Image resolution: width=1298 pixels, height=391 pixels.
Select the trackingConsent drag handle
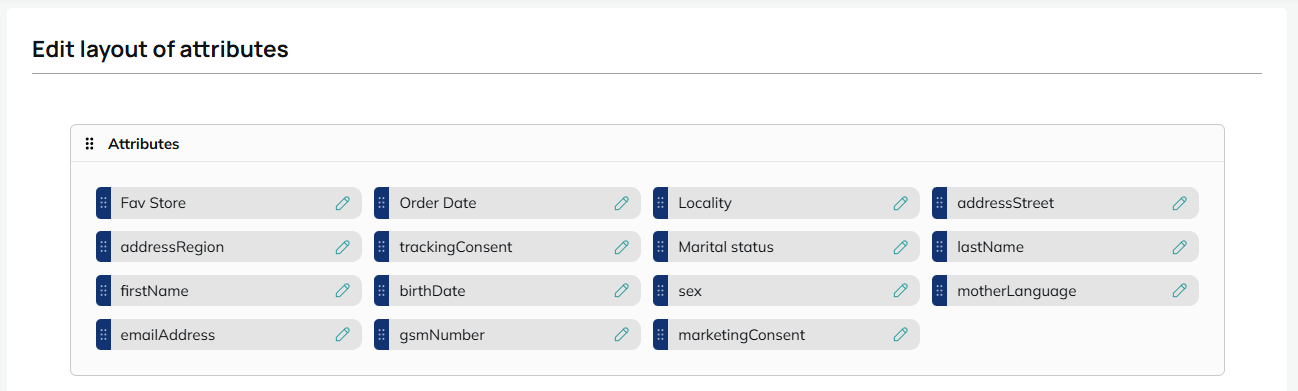point(382,247)
